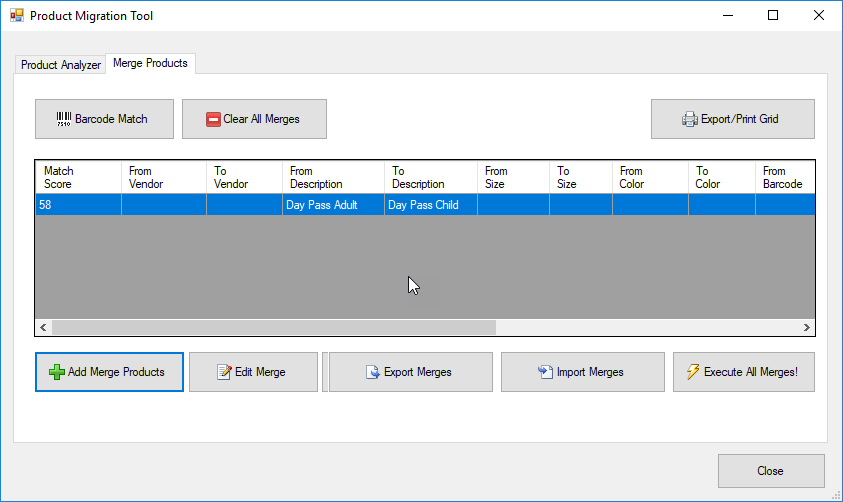Click the Execute All Merges! button label
The image size is (843, 502).
click(x=751, y=372)
